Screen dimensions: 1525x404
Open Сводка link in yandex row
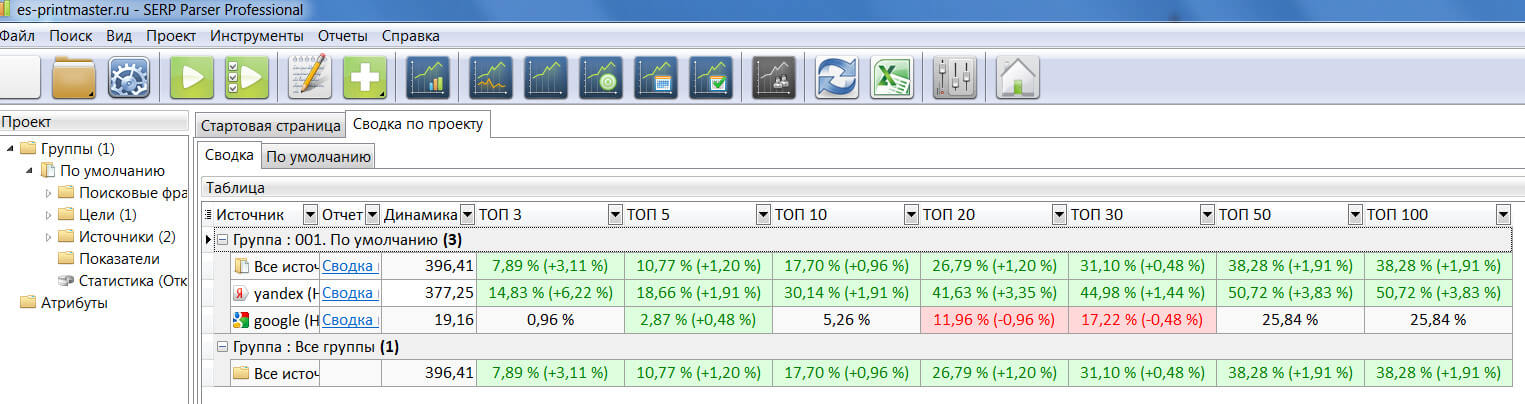click(x=350, y=293)
